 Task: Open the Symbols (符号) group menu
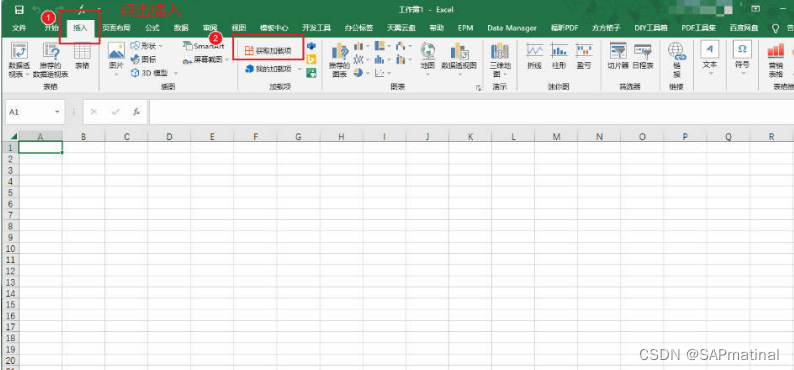(742, 58)
